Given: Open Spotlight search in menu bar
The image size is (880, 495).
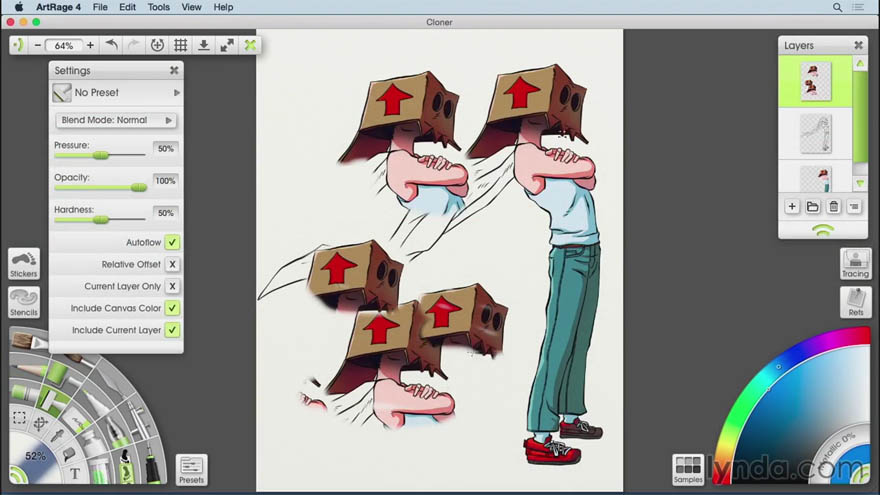Looking at the screenshot, I should [837, 7].
